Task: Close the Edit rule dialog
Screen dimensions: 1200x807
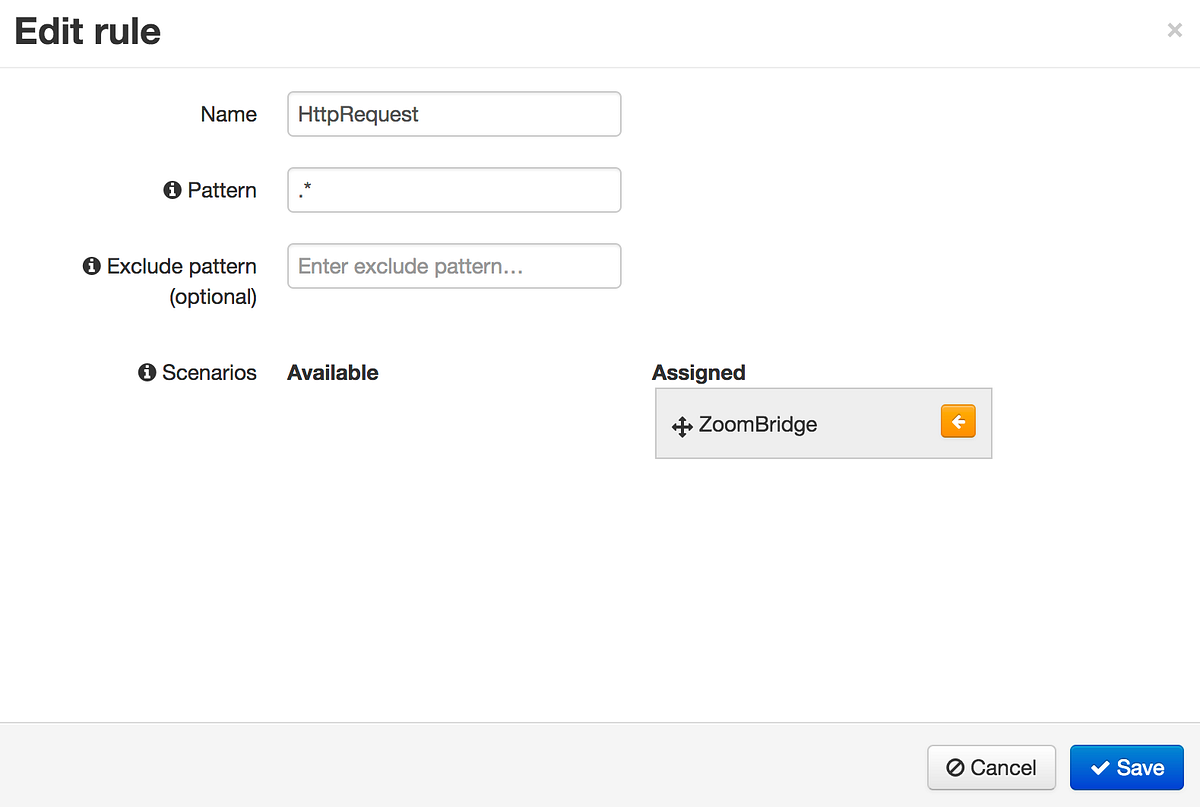Action: coord(1175,31)
